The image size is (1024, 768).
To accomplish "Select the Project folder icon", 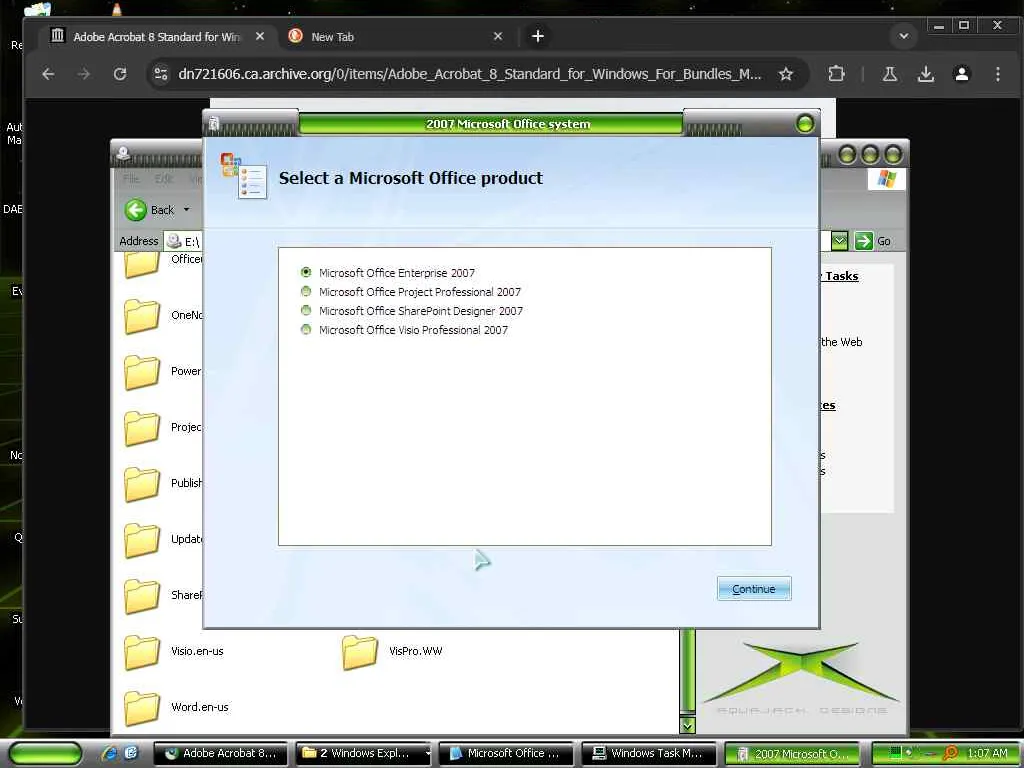I will pos(142,428).
